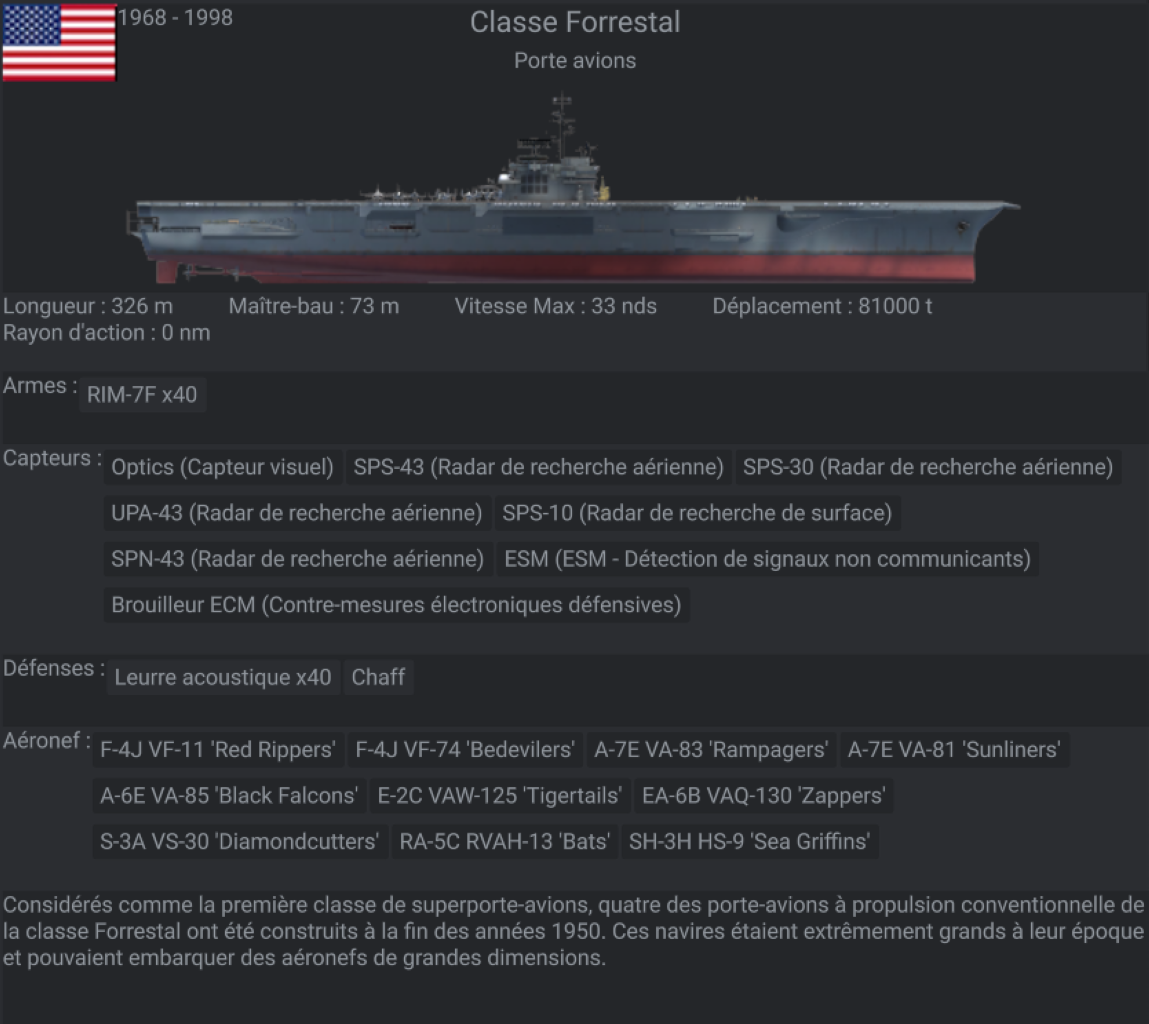Open the E-2C VAW-125 'Tigertails' tag

coord(500,795)
